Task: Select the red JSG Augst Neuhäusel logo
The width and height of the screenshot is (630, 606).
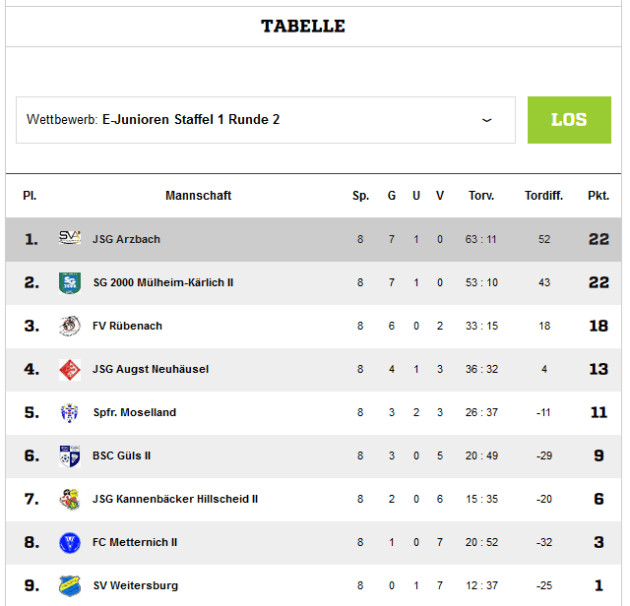Action: [70, 369]
